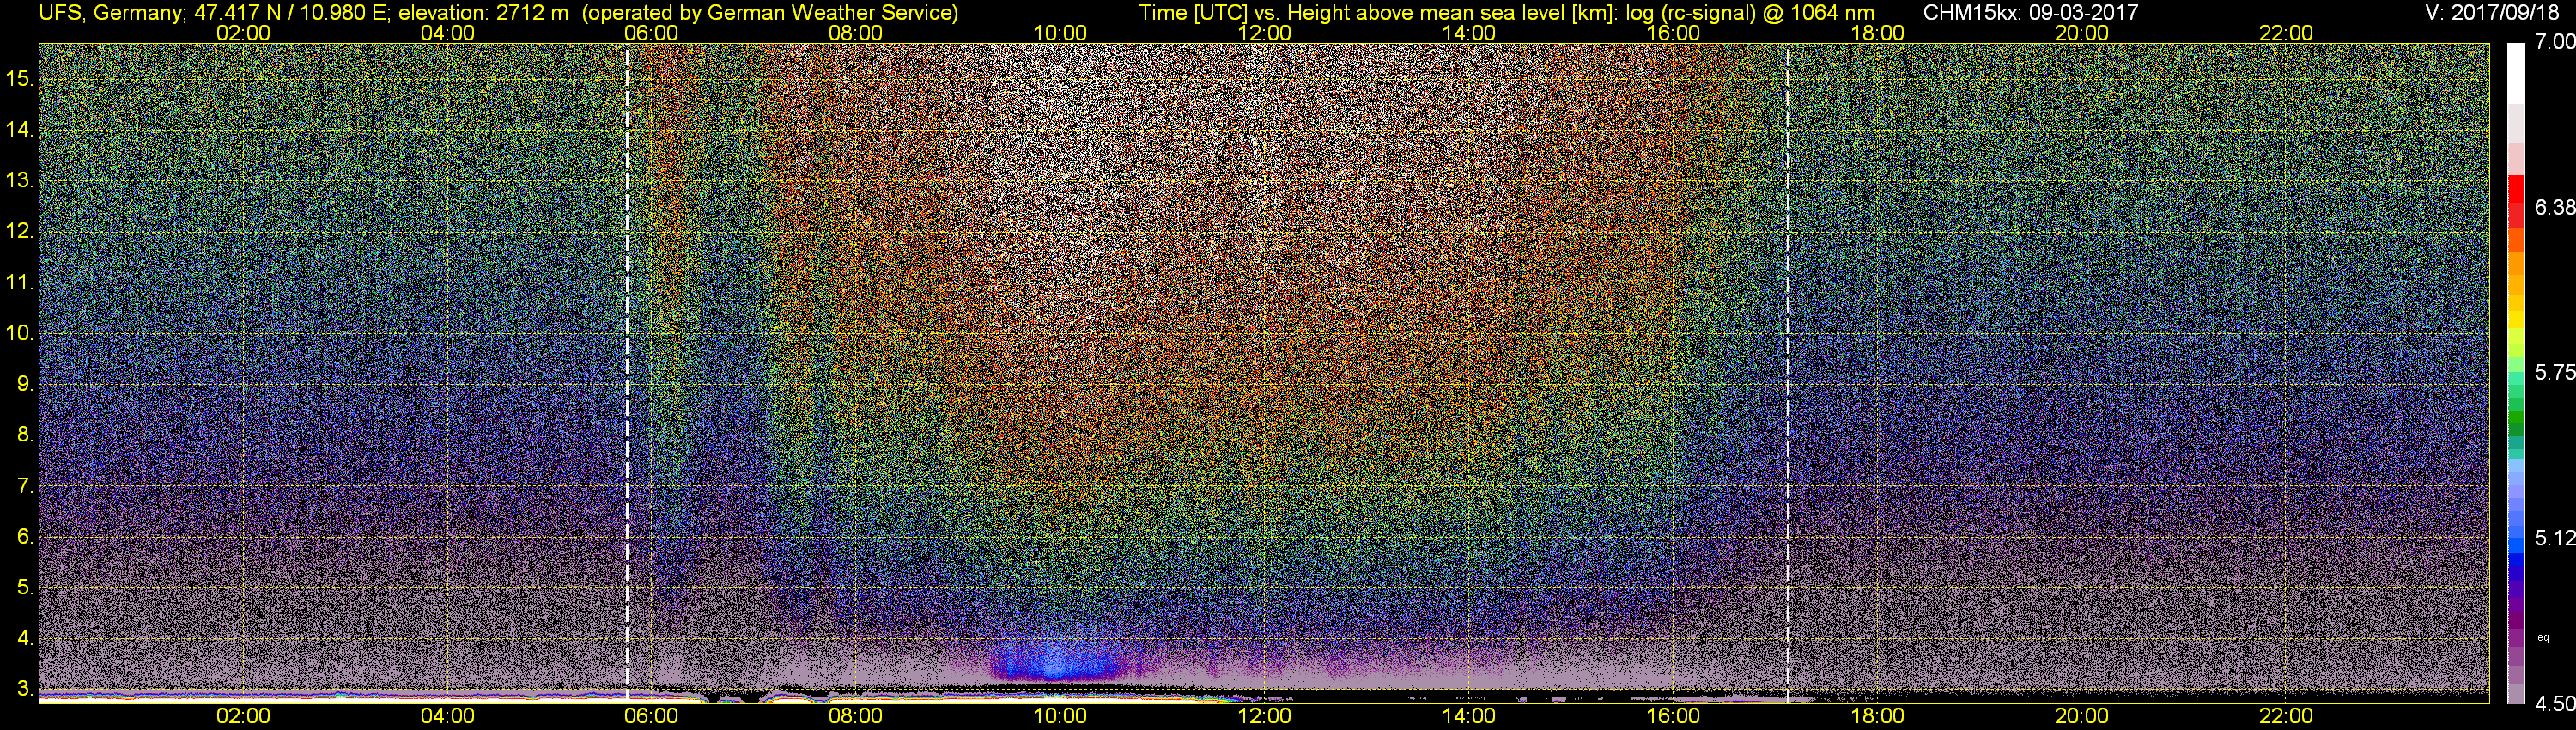The image size is (2576, 730).
Task: Click the "10." height axis label
Action: point(20,332)
